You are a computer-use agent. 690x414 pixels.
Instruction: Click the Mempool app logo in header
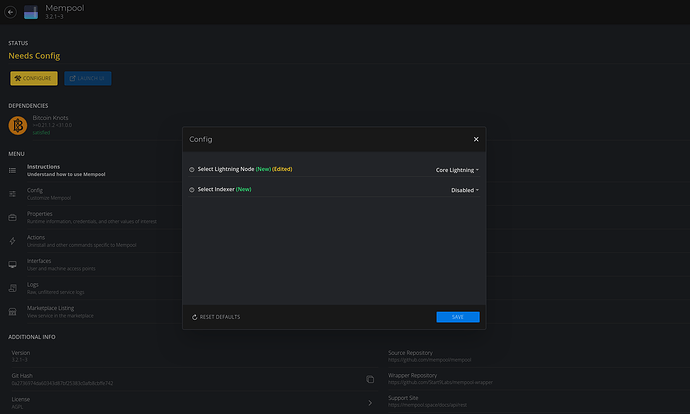pyautogui.click(x=33, y=13)
